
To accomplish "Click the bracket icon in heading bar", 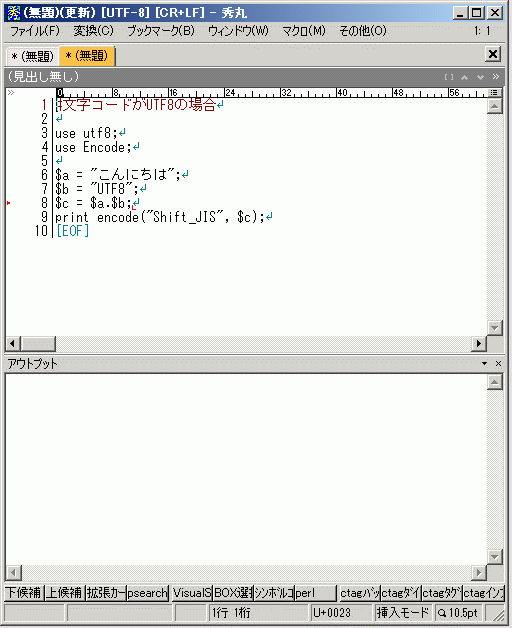I will coord(449,77).
